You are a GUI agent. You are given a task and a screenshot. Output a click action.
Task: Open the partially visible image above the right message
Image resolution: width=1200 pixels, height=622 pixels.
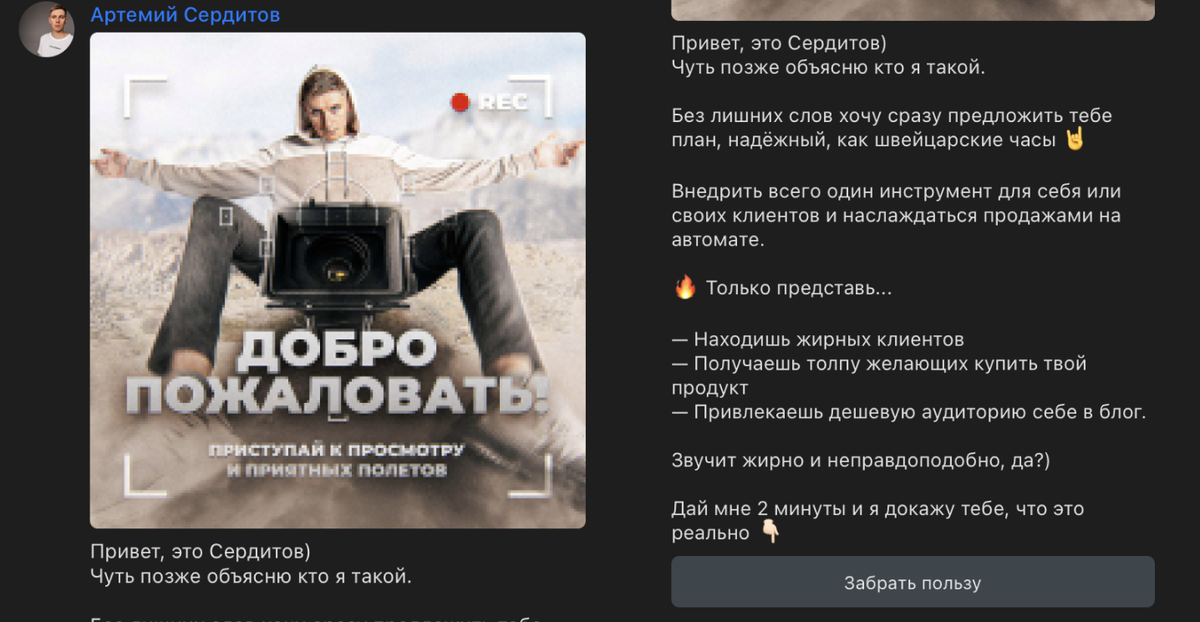coord(912,10)
